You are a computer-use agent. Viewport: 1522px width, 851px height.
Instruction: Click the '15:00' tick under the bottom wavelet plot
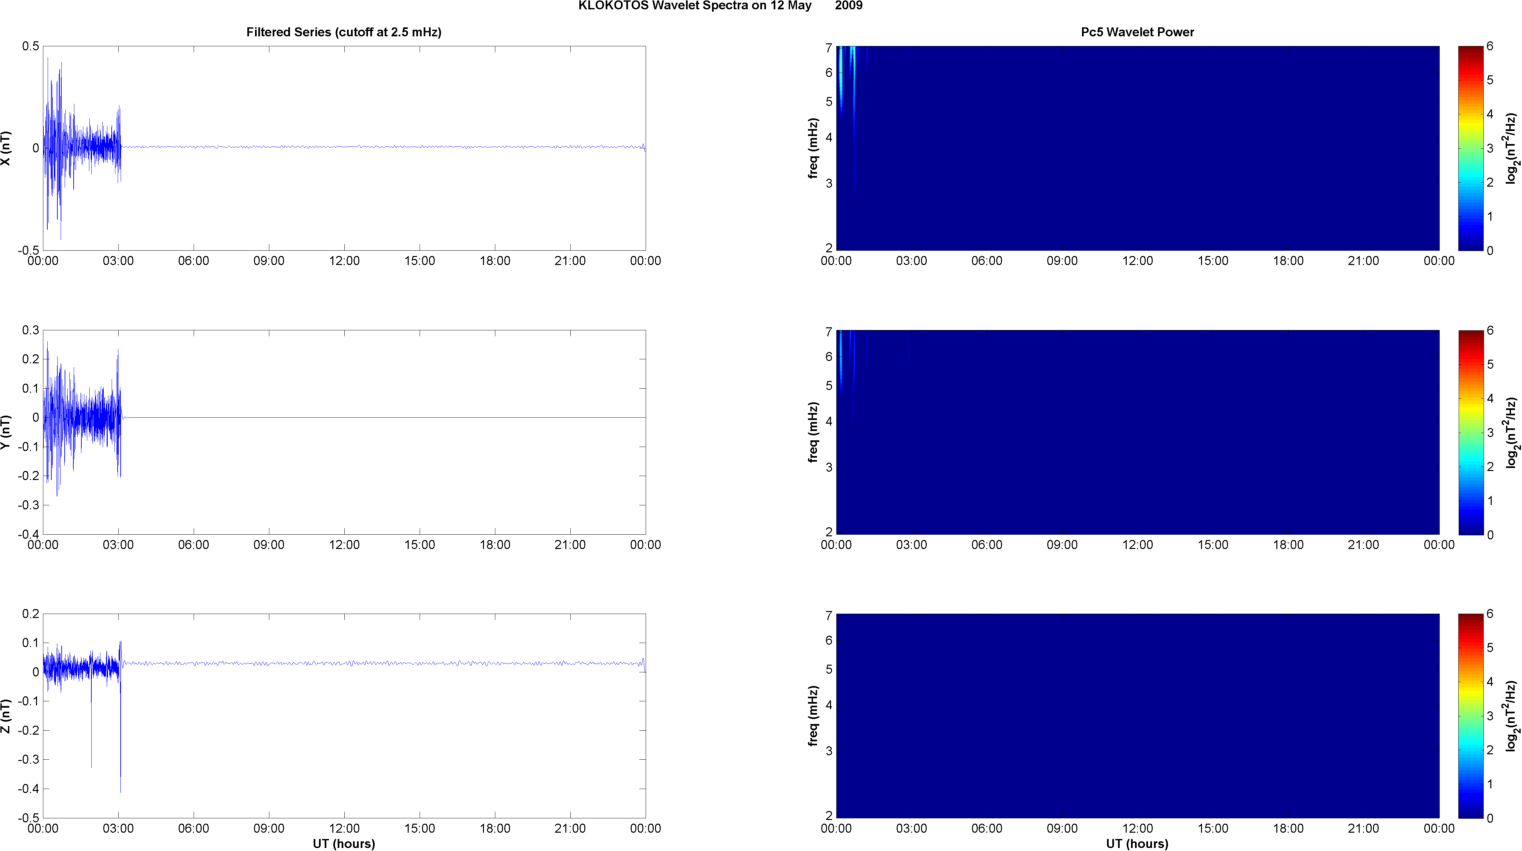pyautogui.click(x=1213, y=828)
